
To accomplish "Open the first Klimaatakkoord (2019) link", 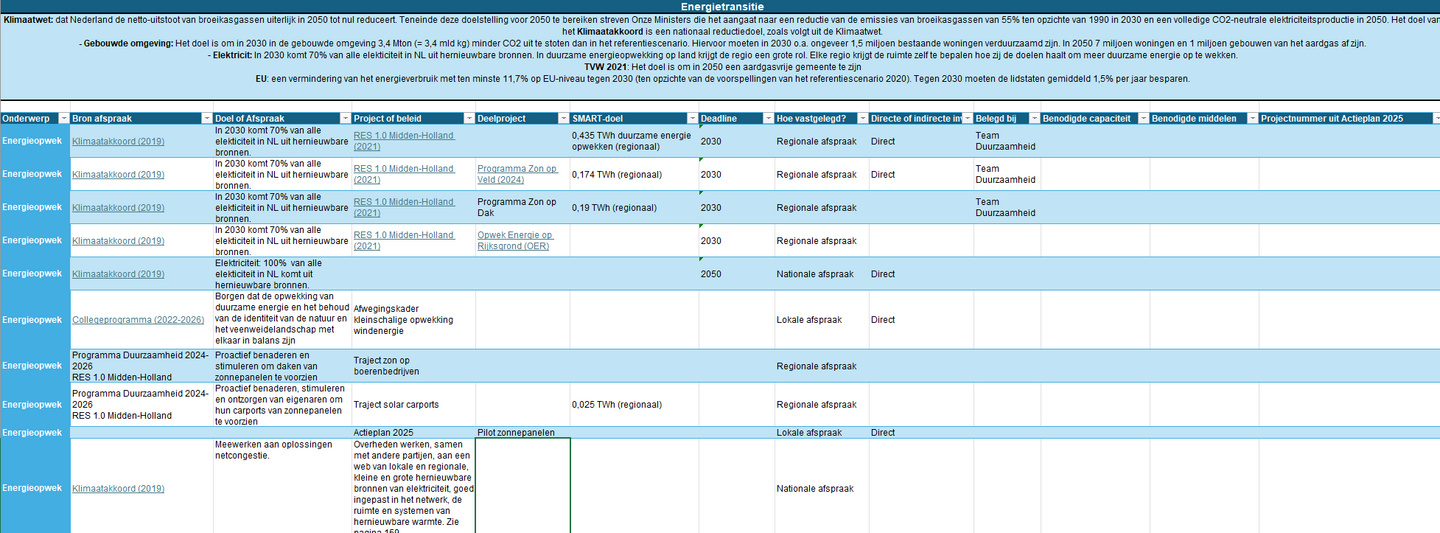I will point(118,141).
